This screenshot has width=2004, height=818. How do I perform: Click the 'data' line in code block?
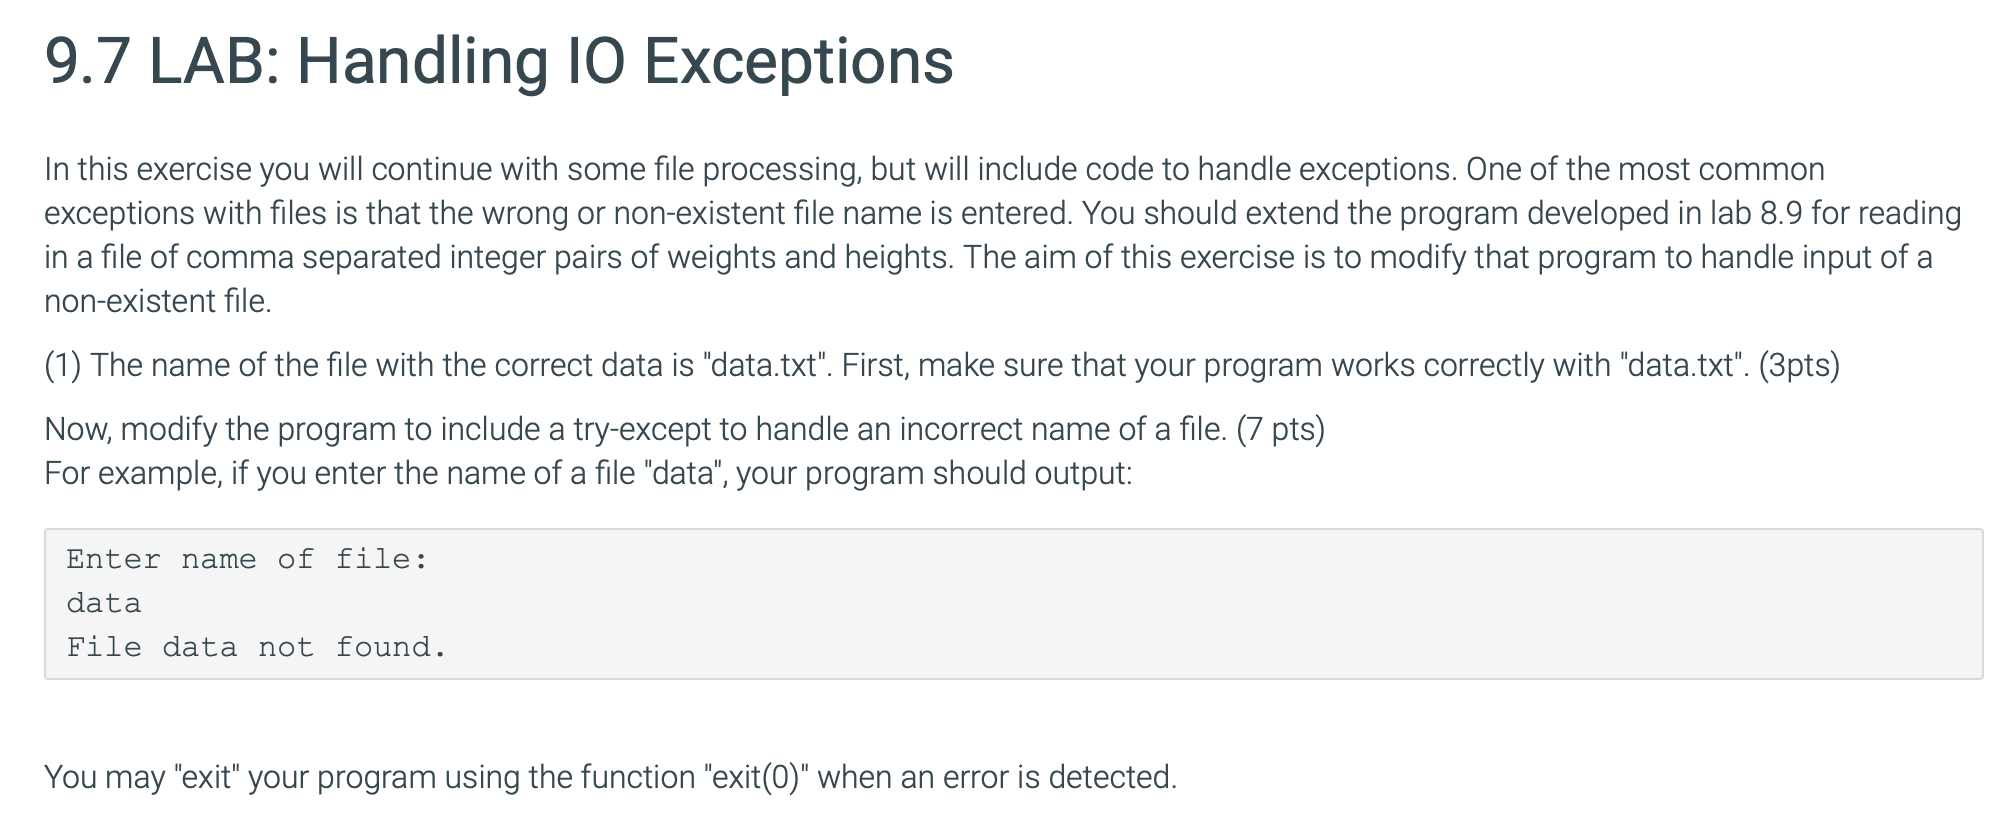click(104, 603)
